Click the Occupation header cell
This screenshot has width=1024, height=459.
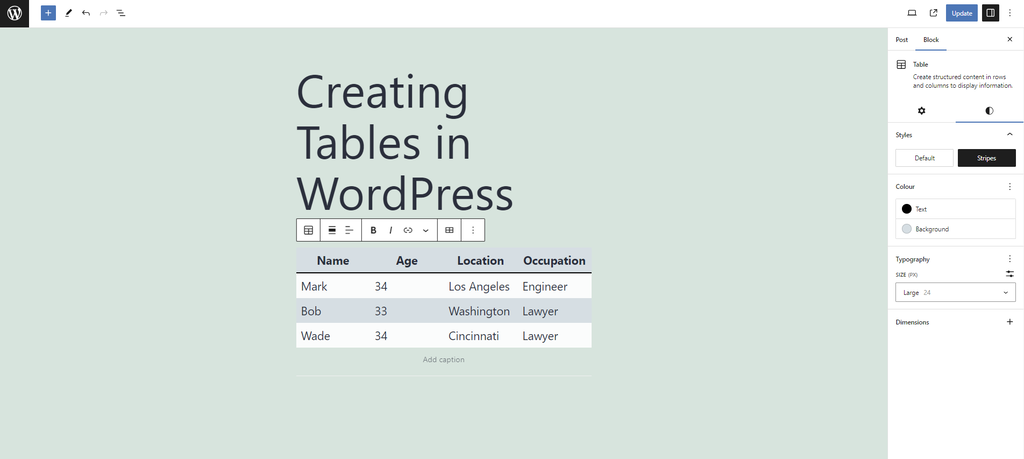pos(554,261)
